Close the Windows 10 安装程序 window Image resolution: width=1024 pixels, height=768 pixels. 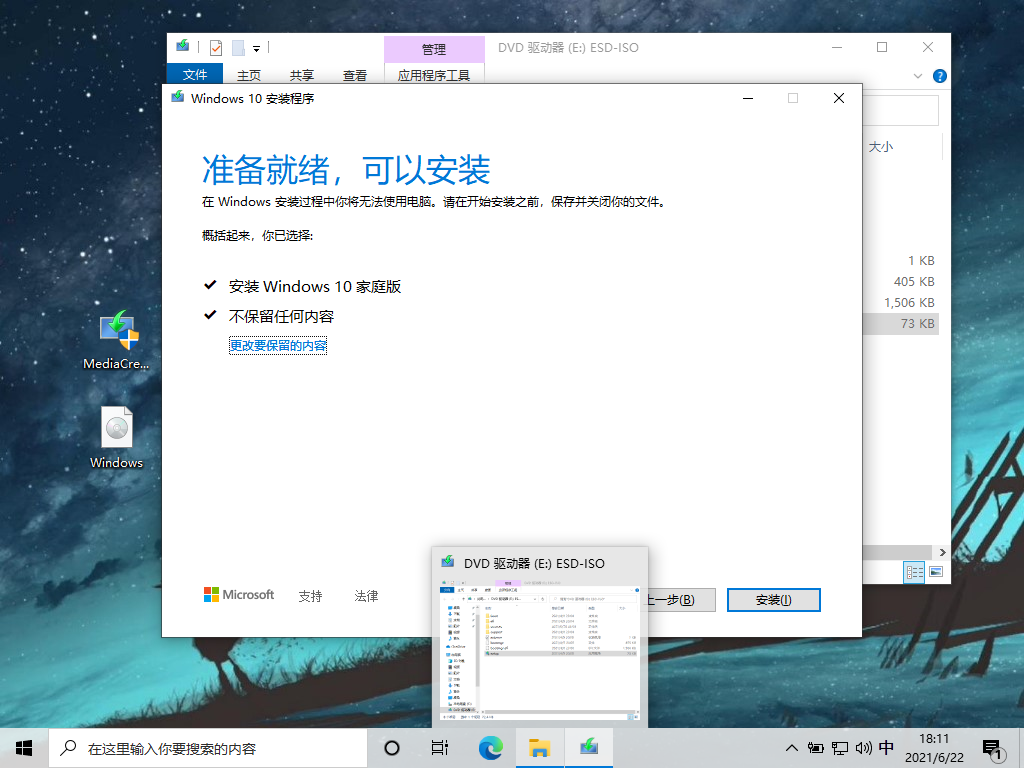pos(839,98)
